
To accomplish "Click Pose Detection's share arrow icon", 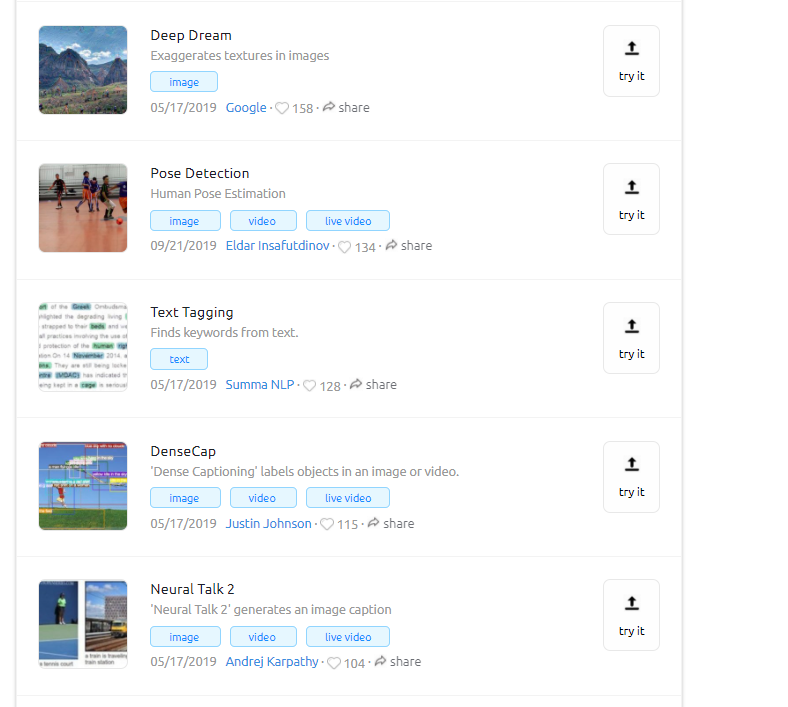I will tap(391, 245).
